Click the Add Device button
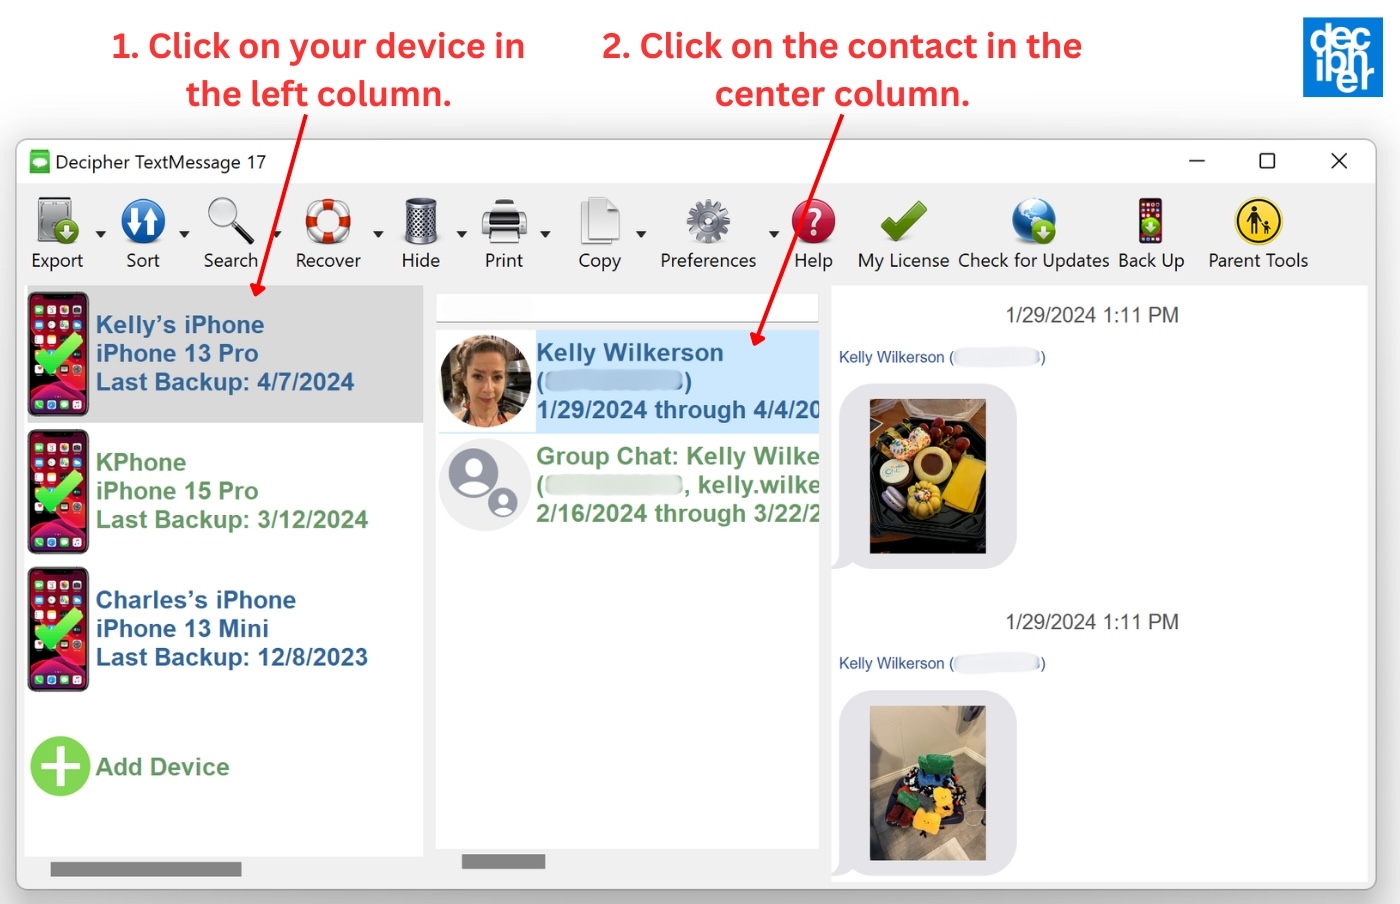 tap(130, 766)
